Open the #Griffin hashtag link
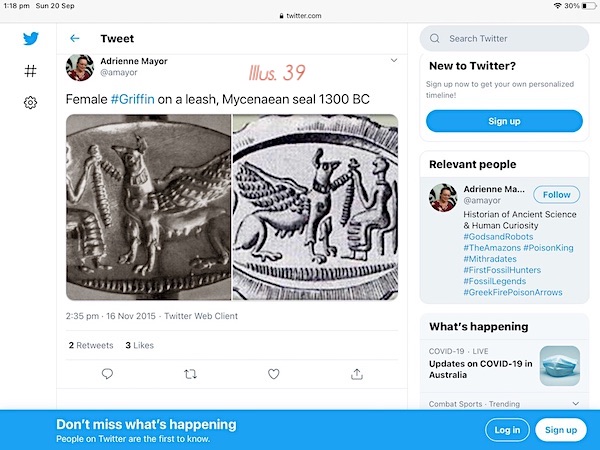The width and height of the screenshot is (600, 450). point(132,99)
